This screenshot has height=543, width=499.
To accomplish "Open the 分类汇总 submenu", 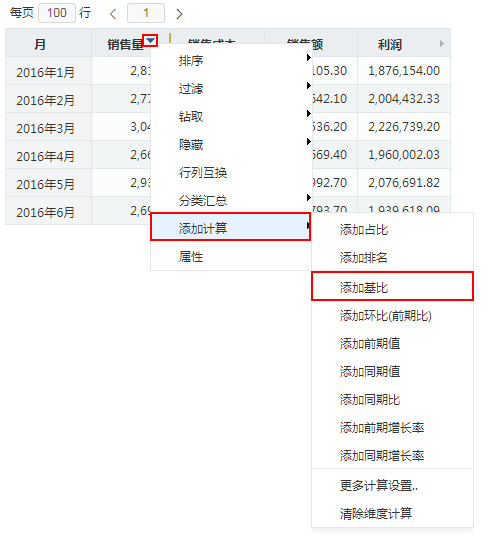I will (231, 201).
